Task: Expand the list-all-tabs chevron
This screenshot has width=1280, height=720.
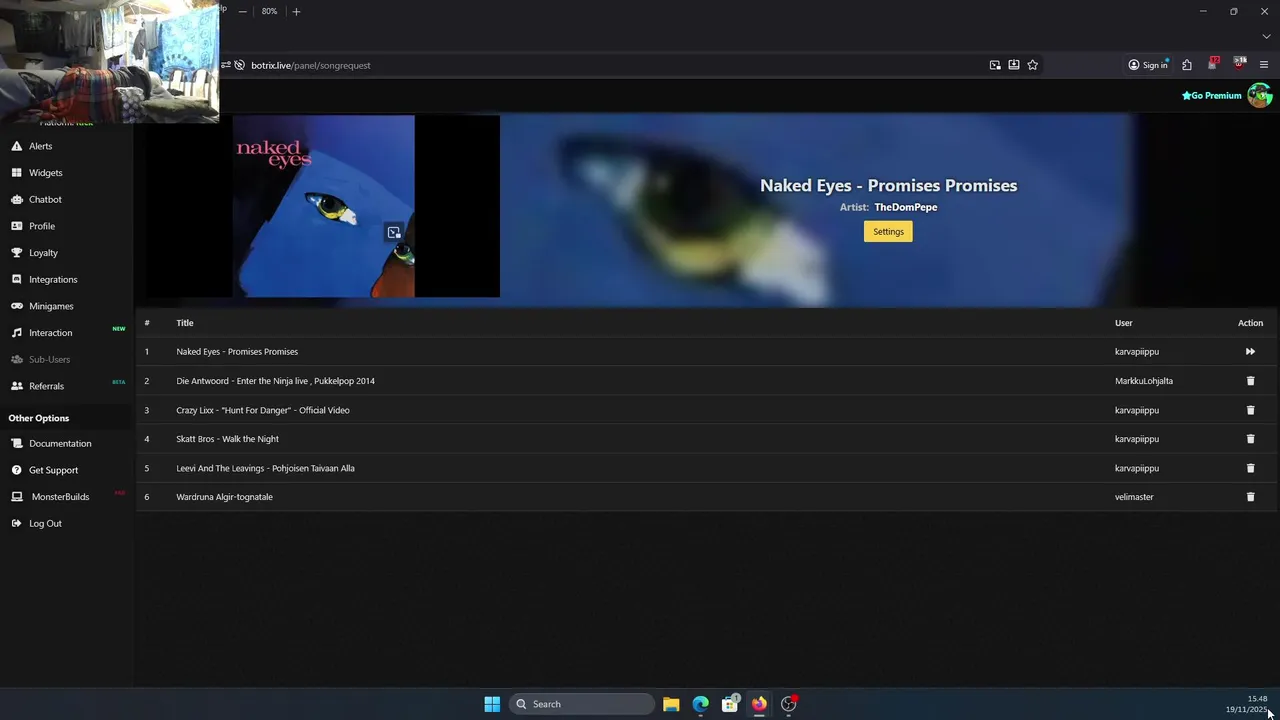Action: tap(1266, 36)
